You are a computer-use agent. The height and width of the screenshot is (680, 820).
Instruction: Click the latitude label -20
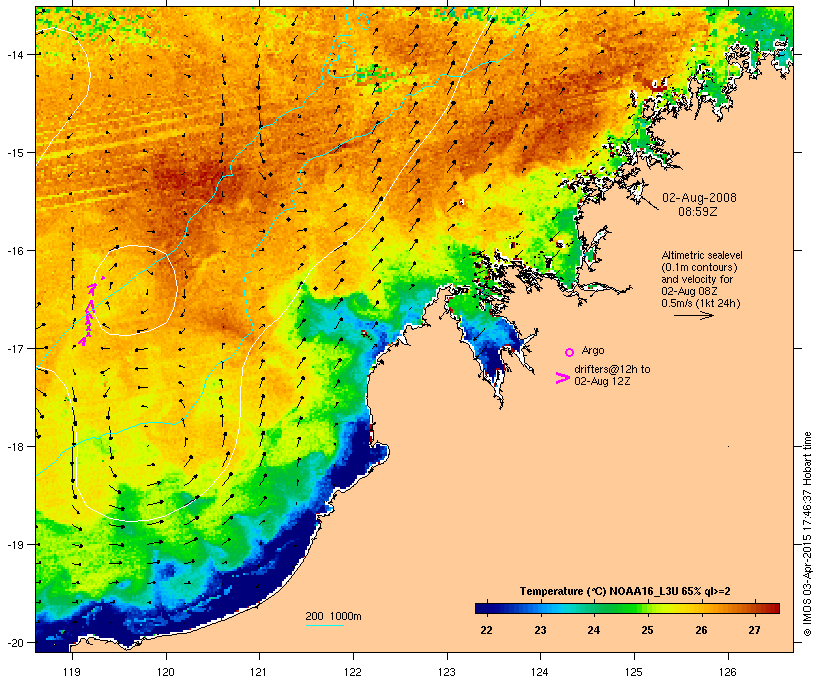(x=15, y=643)
